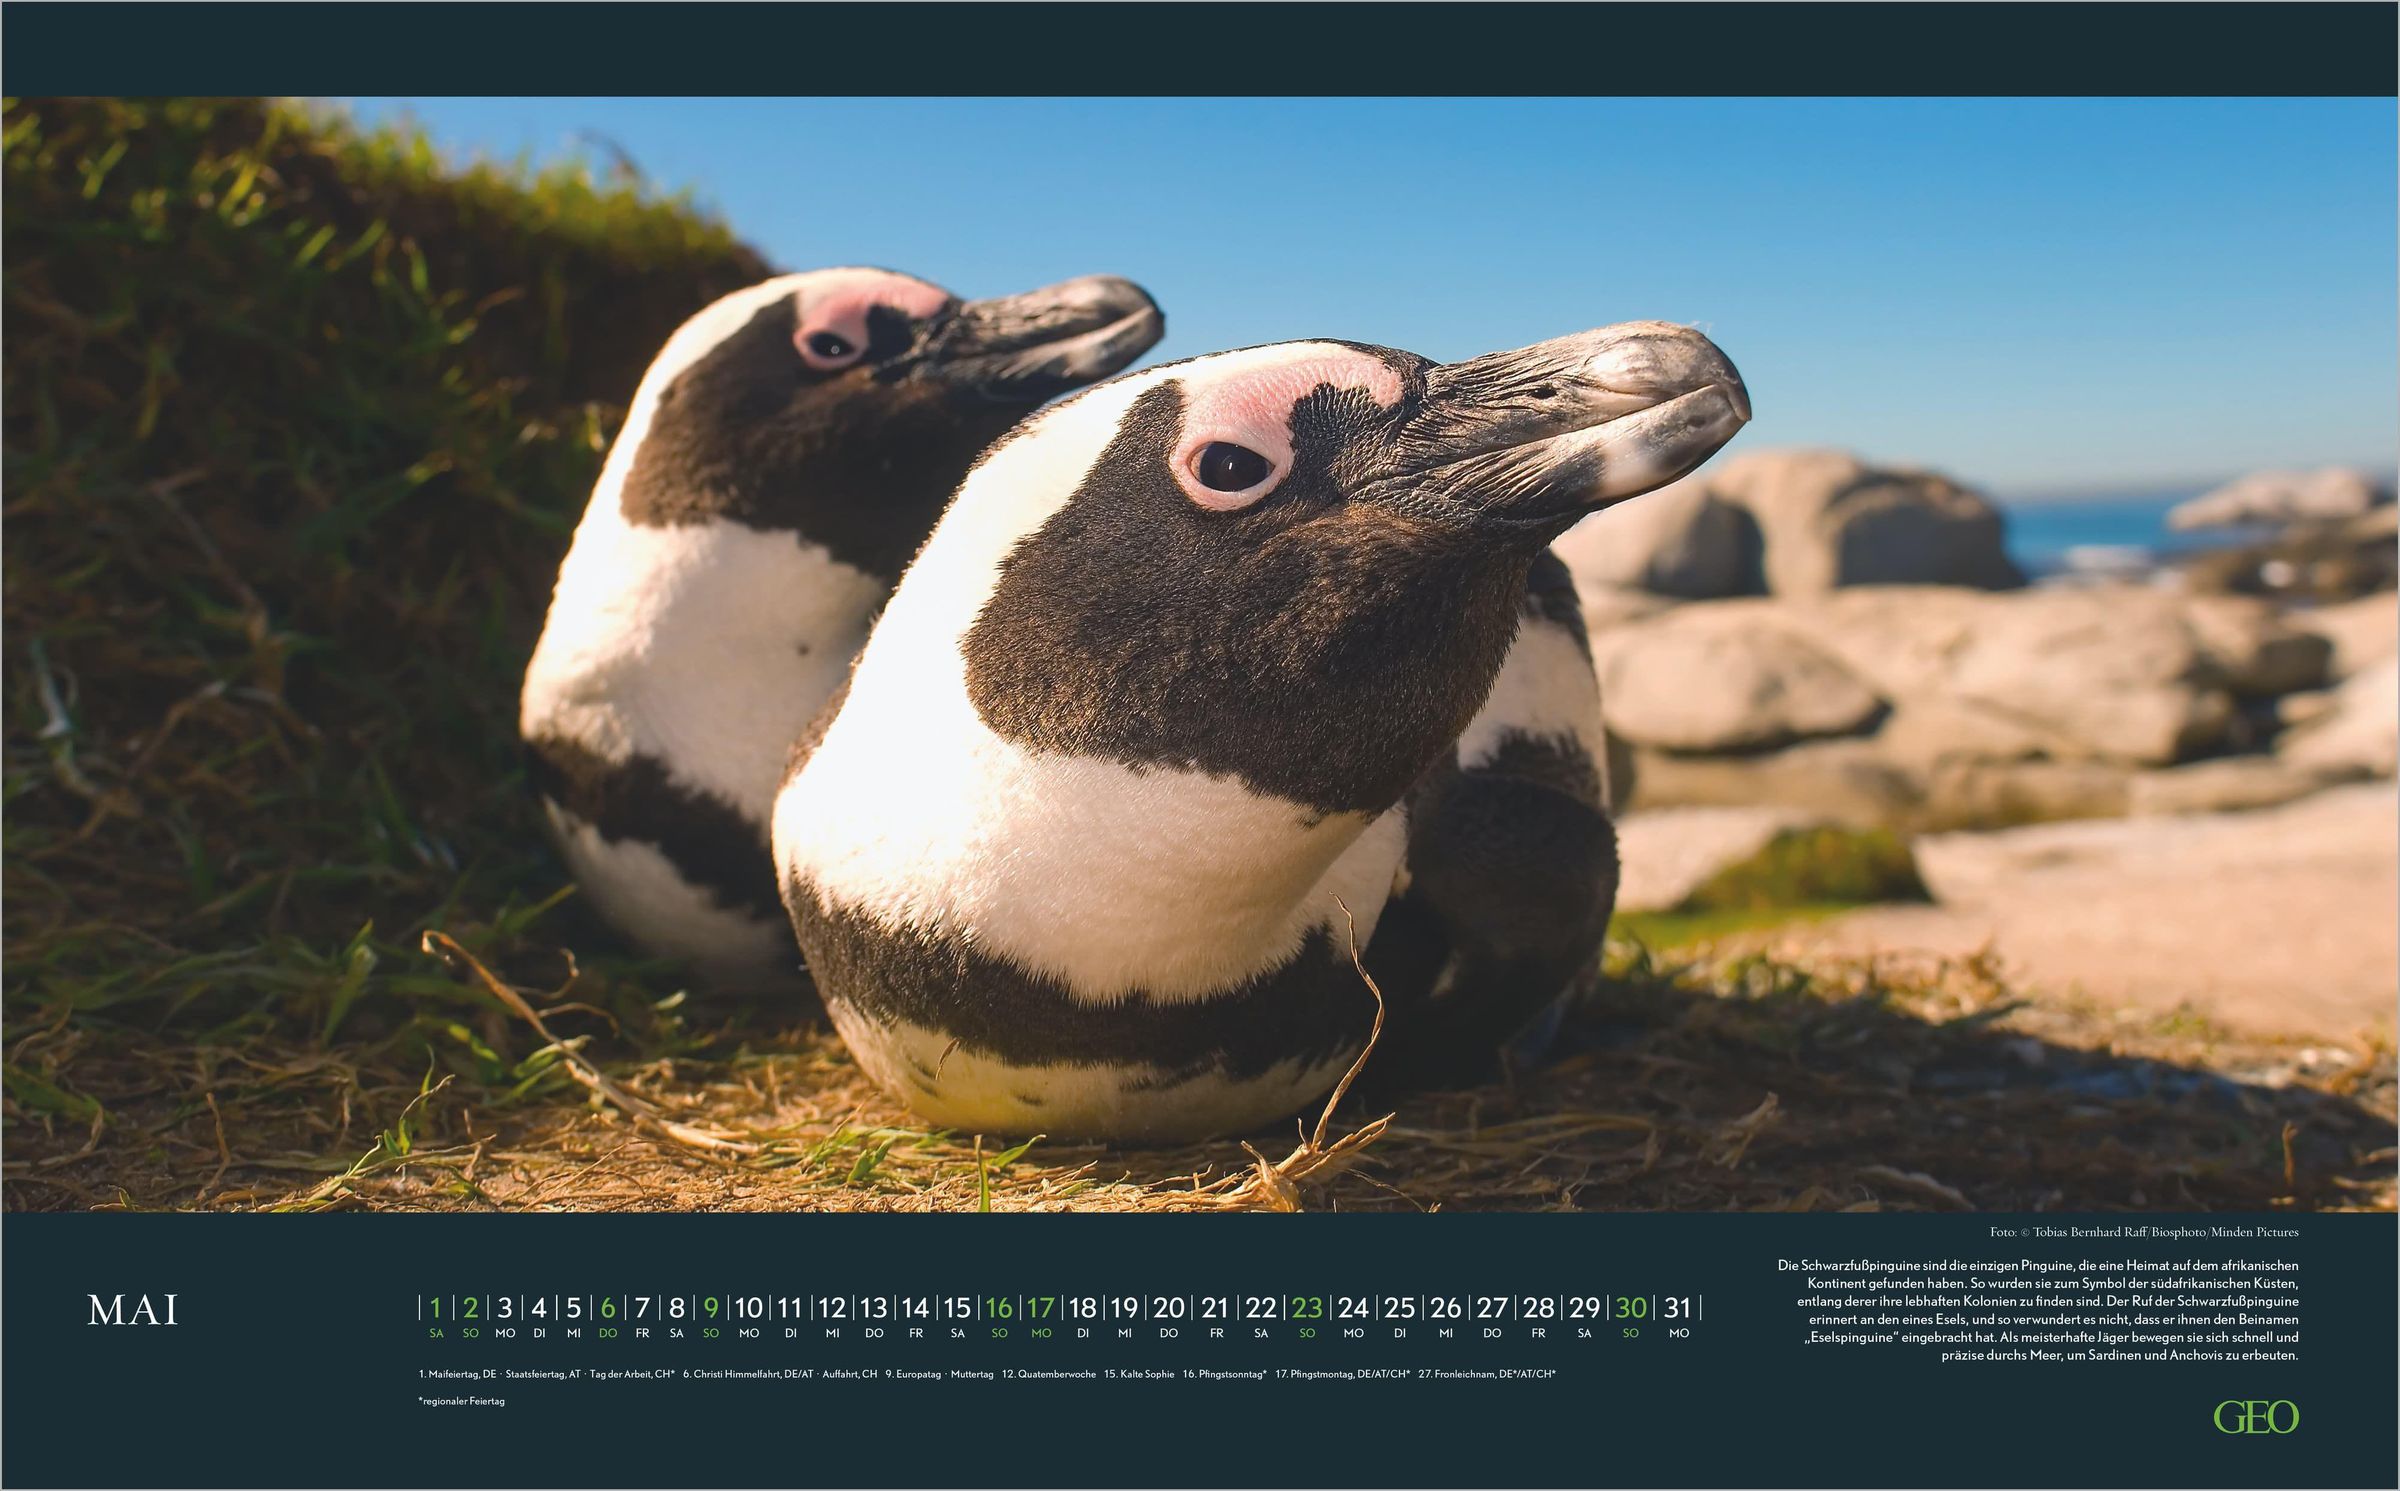The height and width of the screenshot is (1491, 2400).
Task: Select Monday the 17th, Pfingstmontag
Action: click(1041, 1308)
